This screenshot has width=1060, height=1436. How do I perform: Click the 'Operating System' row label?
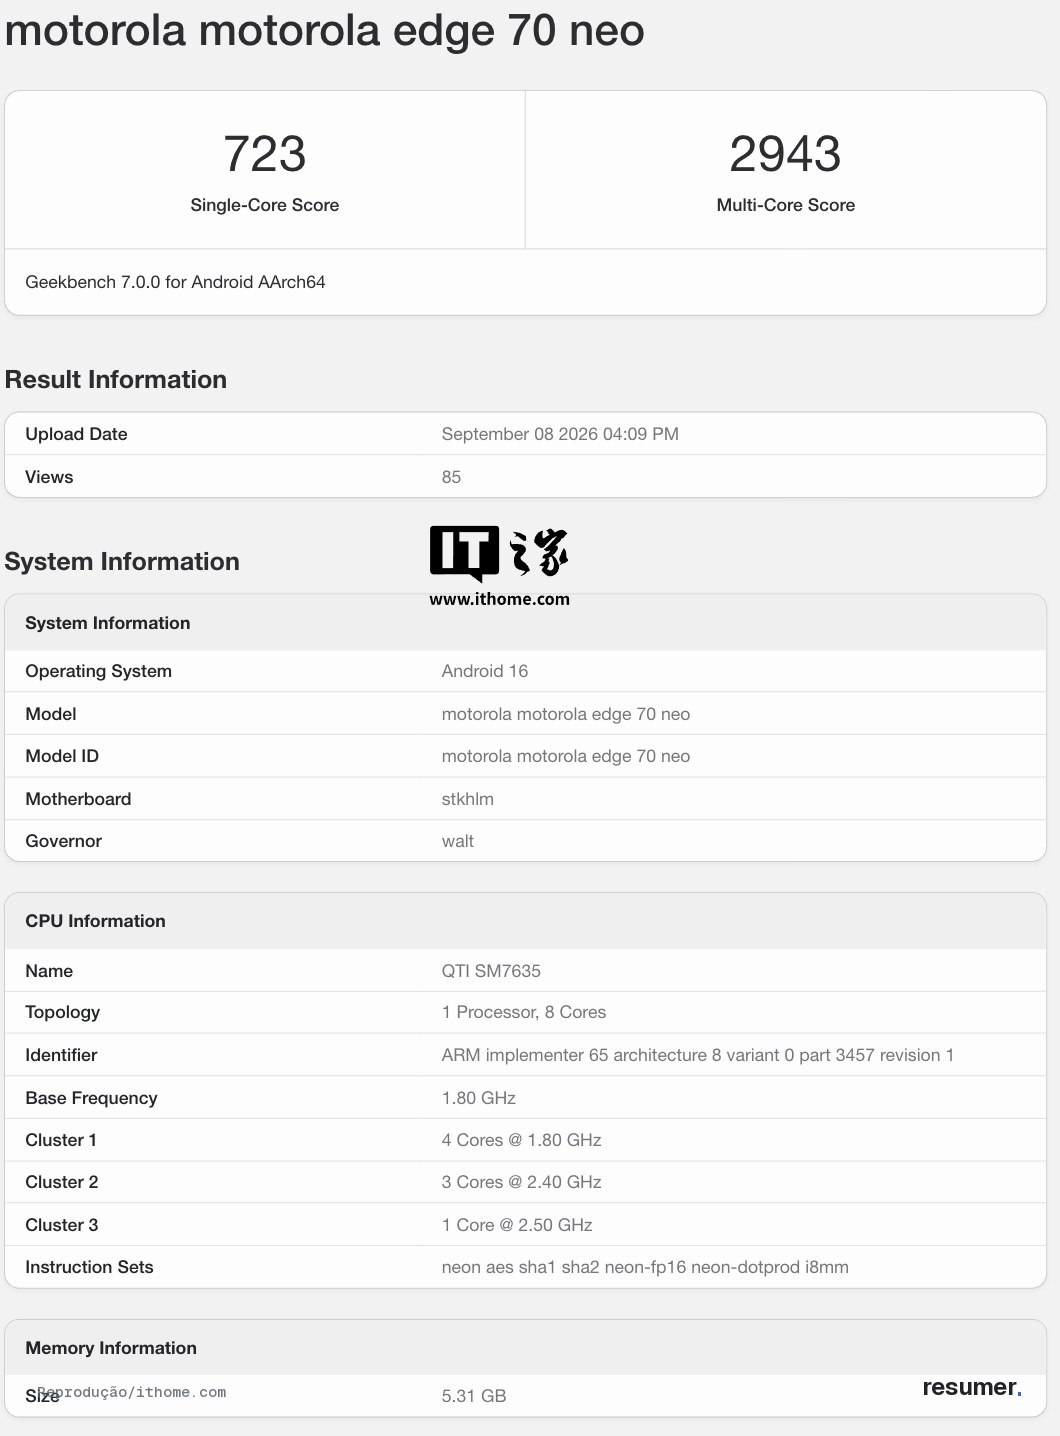pos(98,671)
